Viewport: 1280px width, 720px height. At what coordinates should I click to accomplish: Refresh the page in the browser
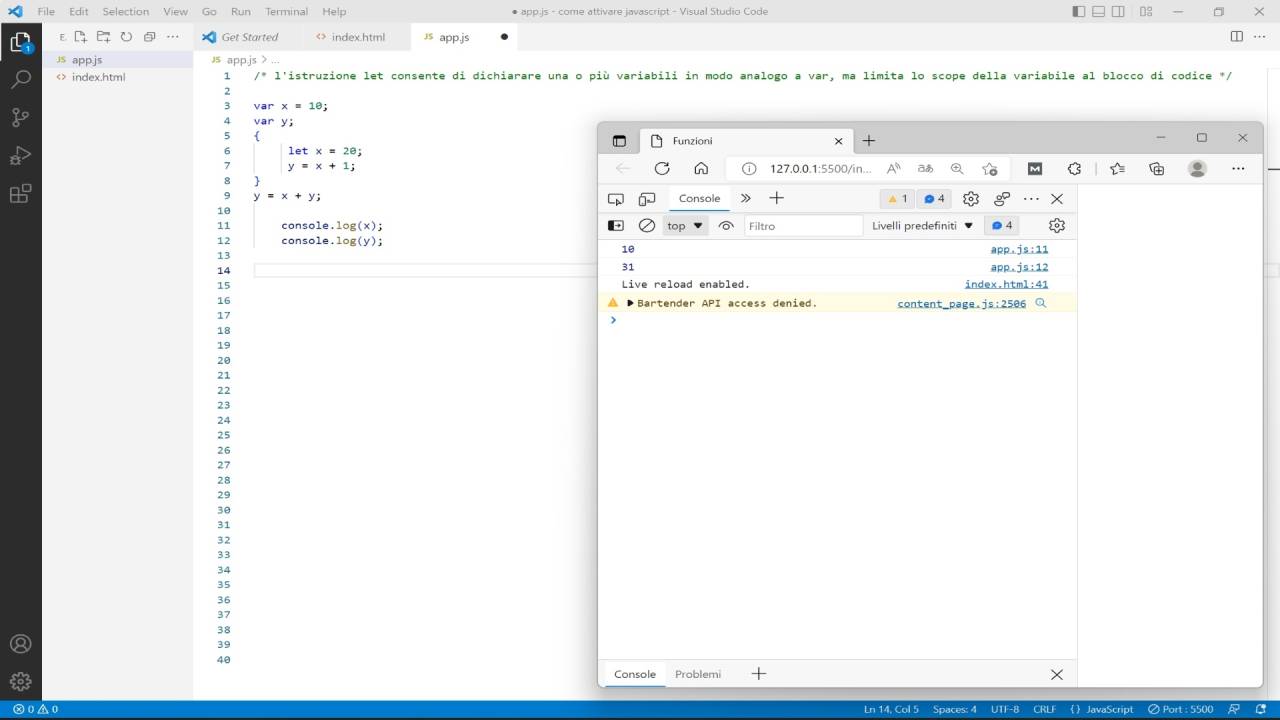click(662, 168)
